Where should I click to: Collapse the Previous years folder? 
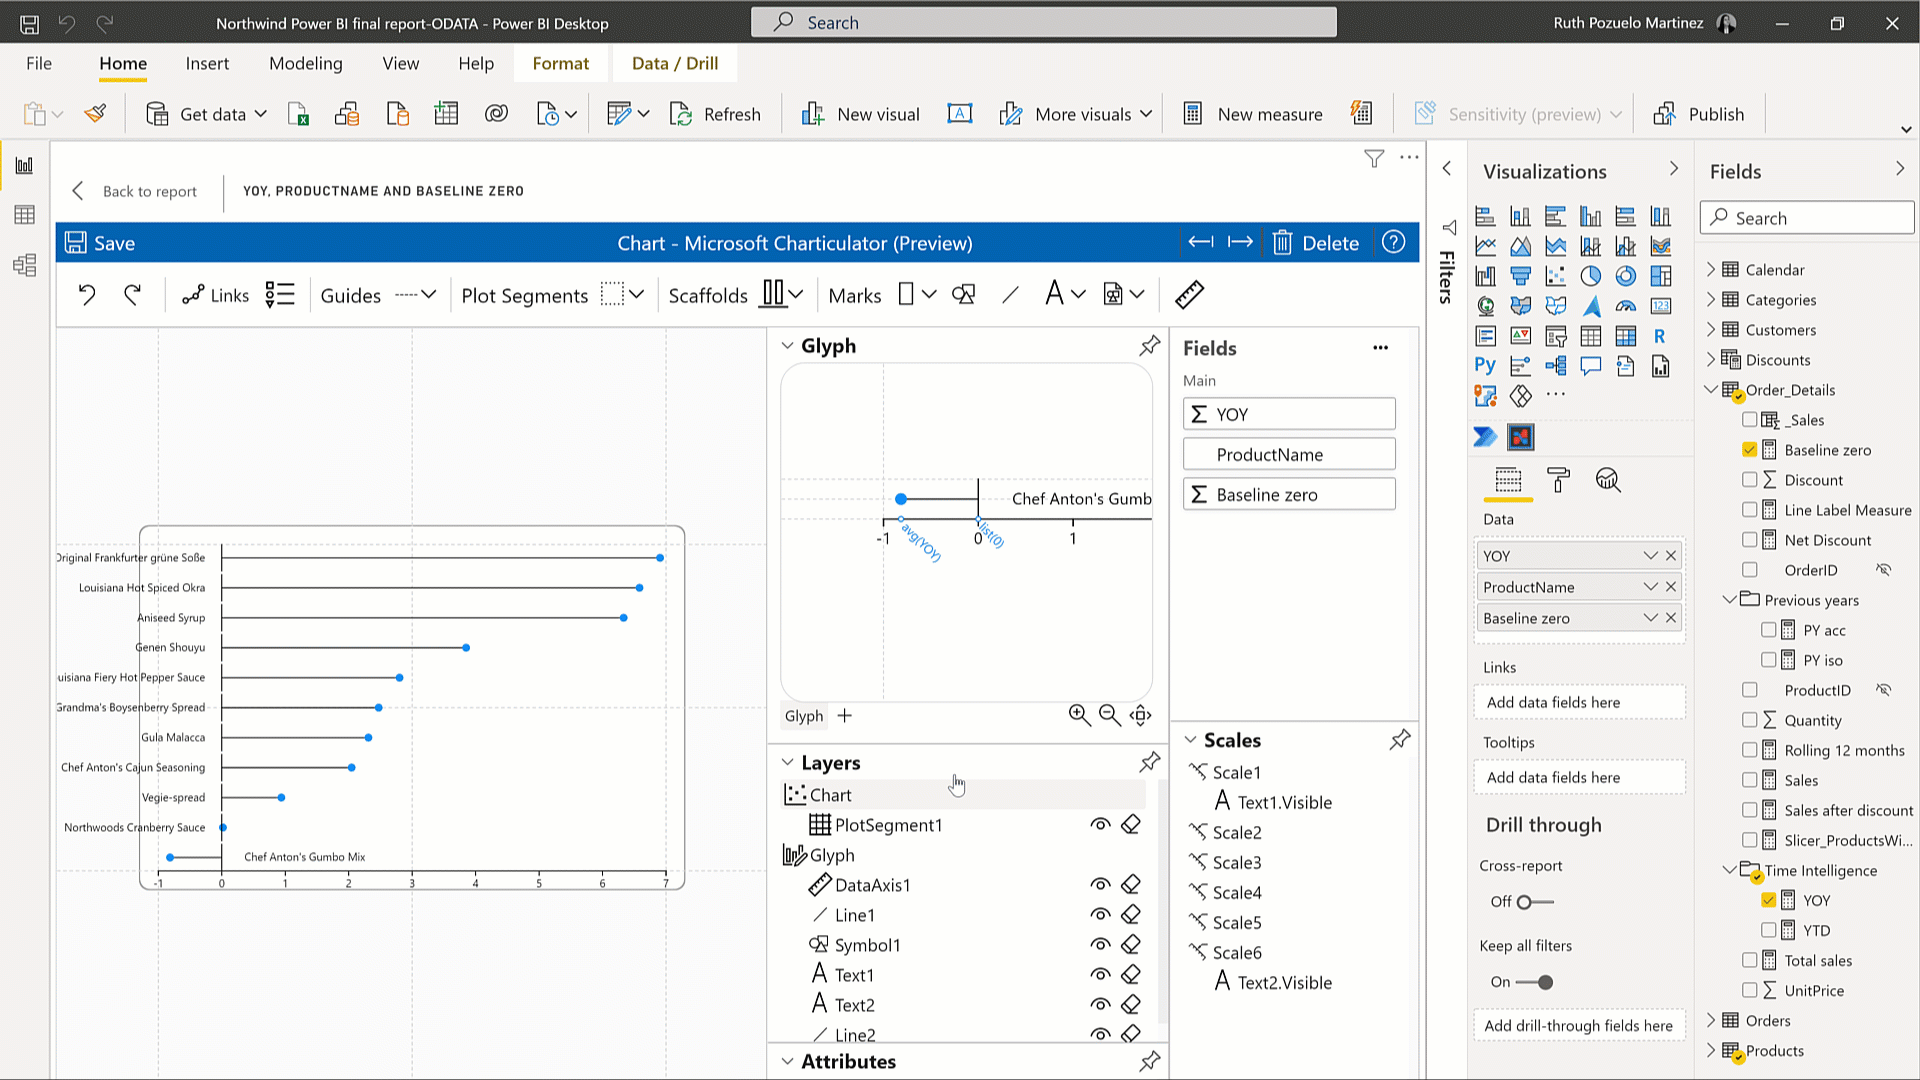click(1731, 600)
